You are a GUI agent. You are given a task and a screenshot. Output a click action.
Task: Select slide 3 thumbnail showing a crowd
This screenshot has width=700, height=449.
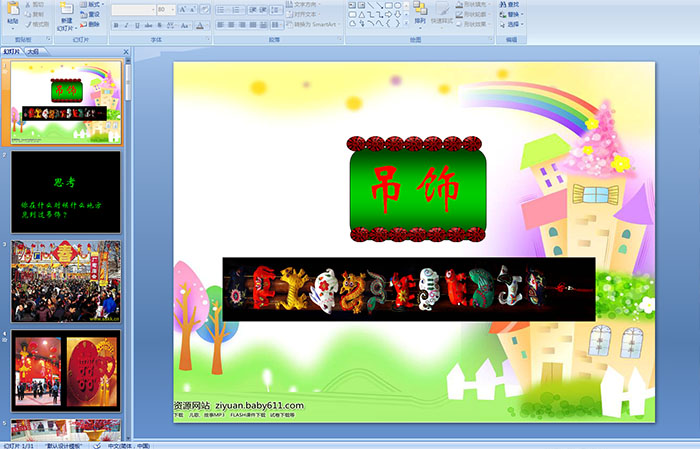tap(66, 281)
